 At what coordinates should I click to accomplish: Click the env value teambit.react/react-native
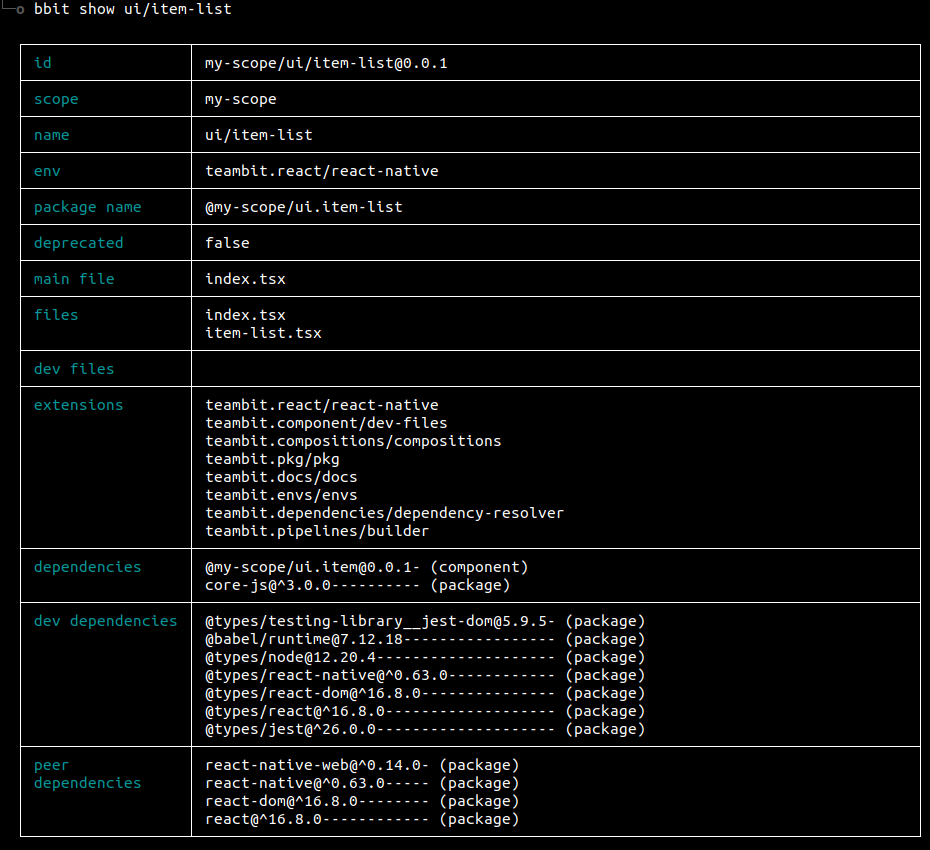point(320,170)
